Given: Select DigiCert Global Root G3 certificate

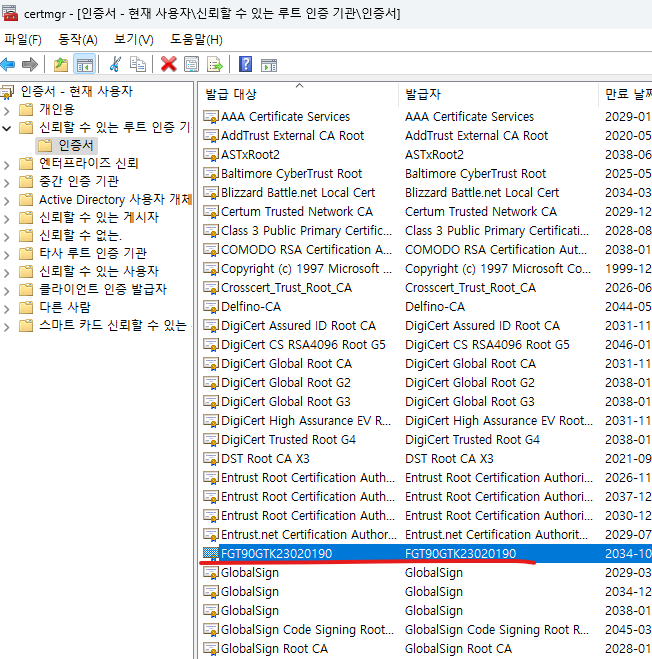Looking at the screenshot, I should click(426, 402).
